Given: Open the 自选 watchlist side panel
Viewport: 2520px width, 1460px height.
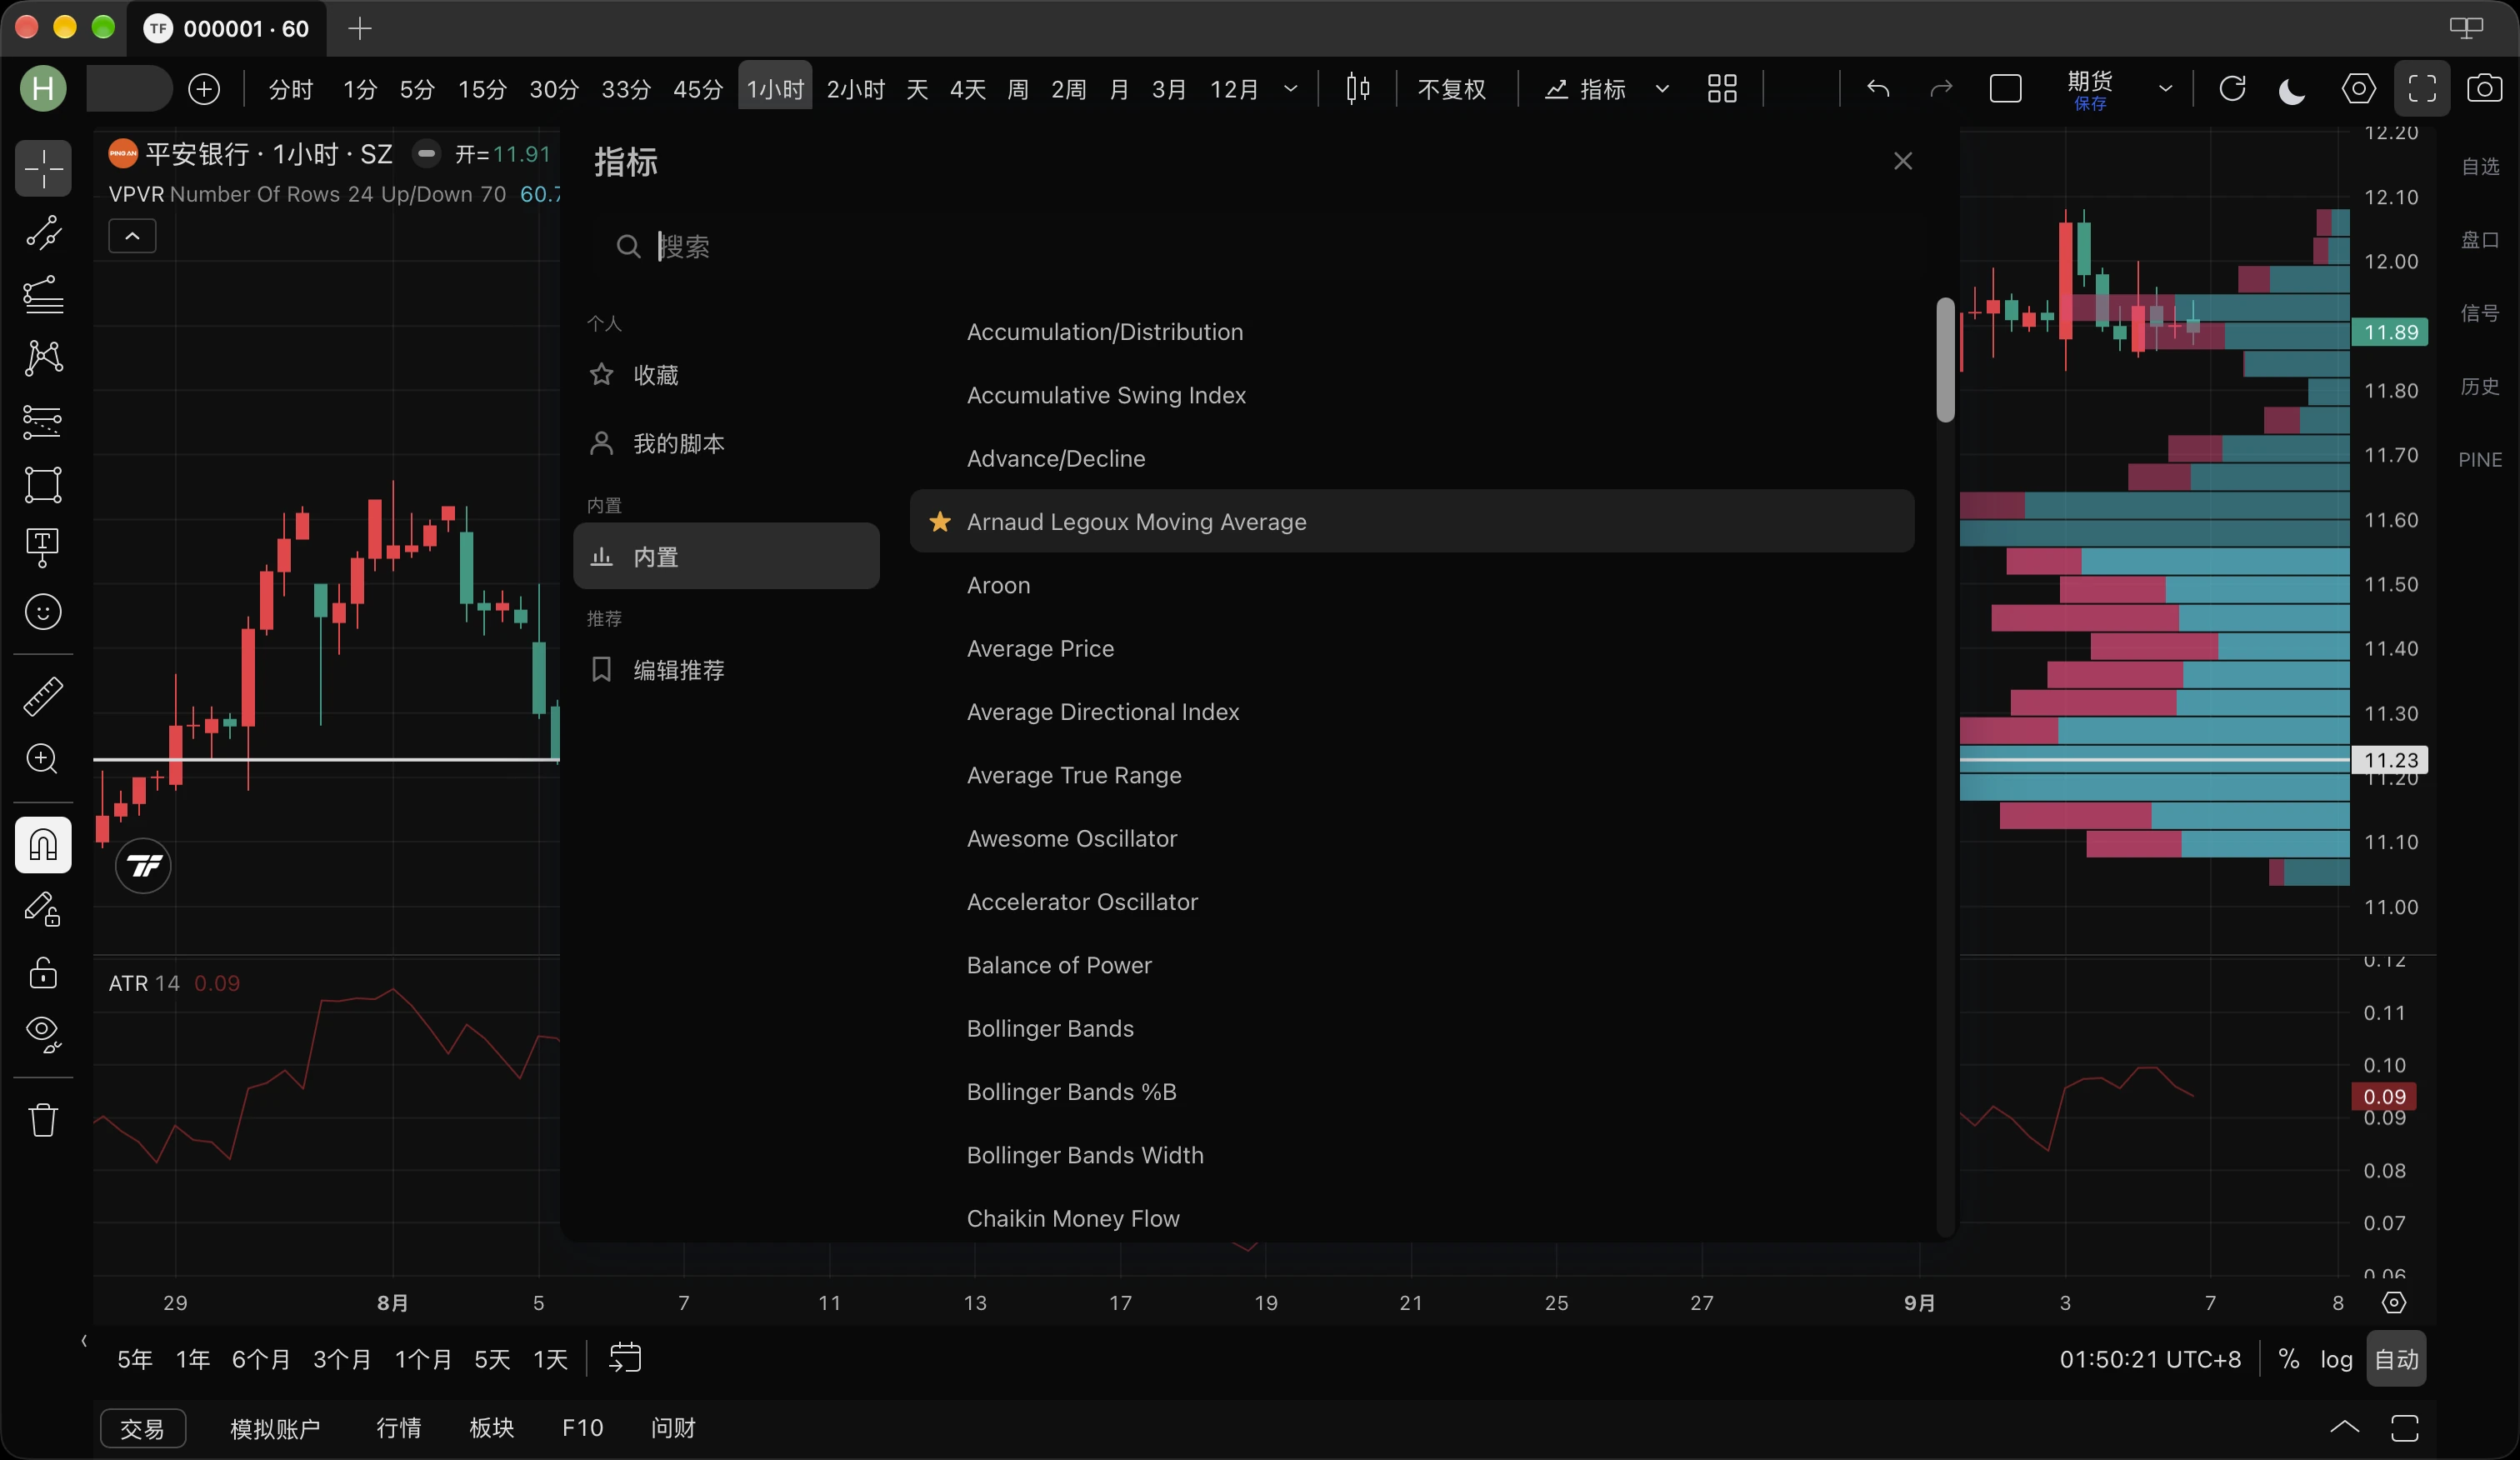Looking at the screenshot, I should [x=2480, y=166].
